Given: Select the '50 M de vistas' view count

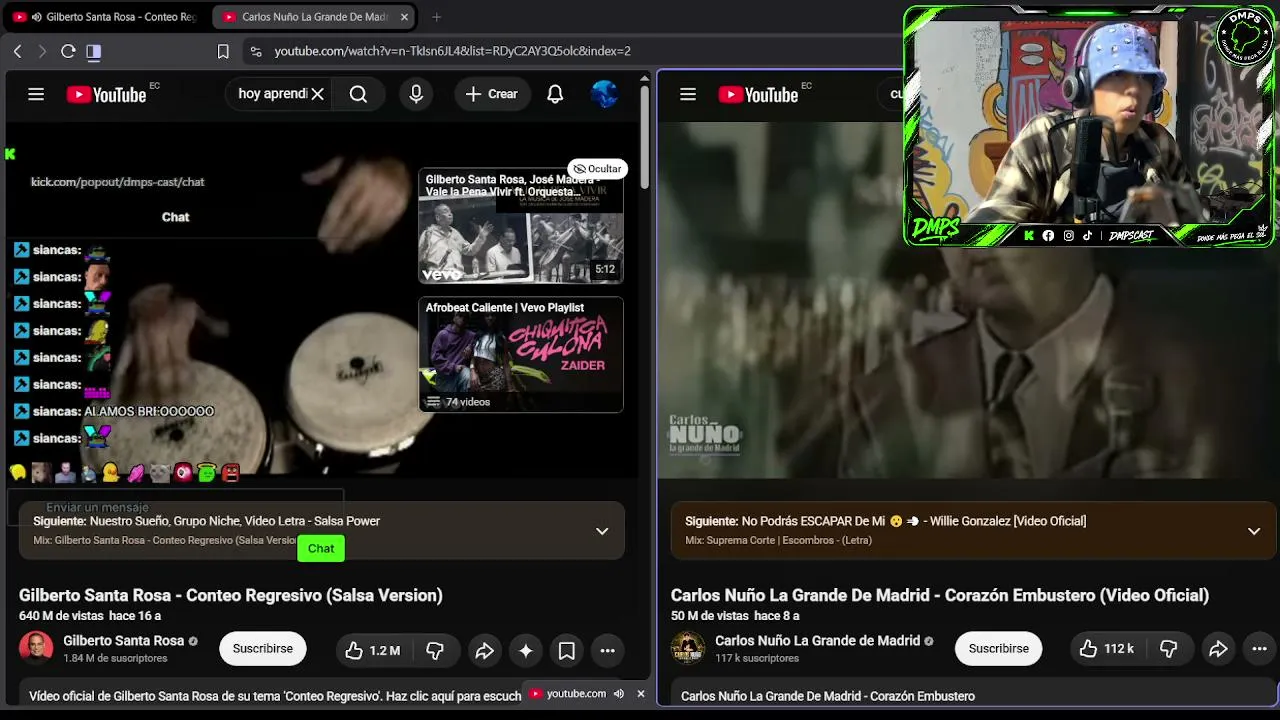Looking at the screenshot, I should tap(709, 616).
